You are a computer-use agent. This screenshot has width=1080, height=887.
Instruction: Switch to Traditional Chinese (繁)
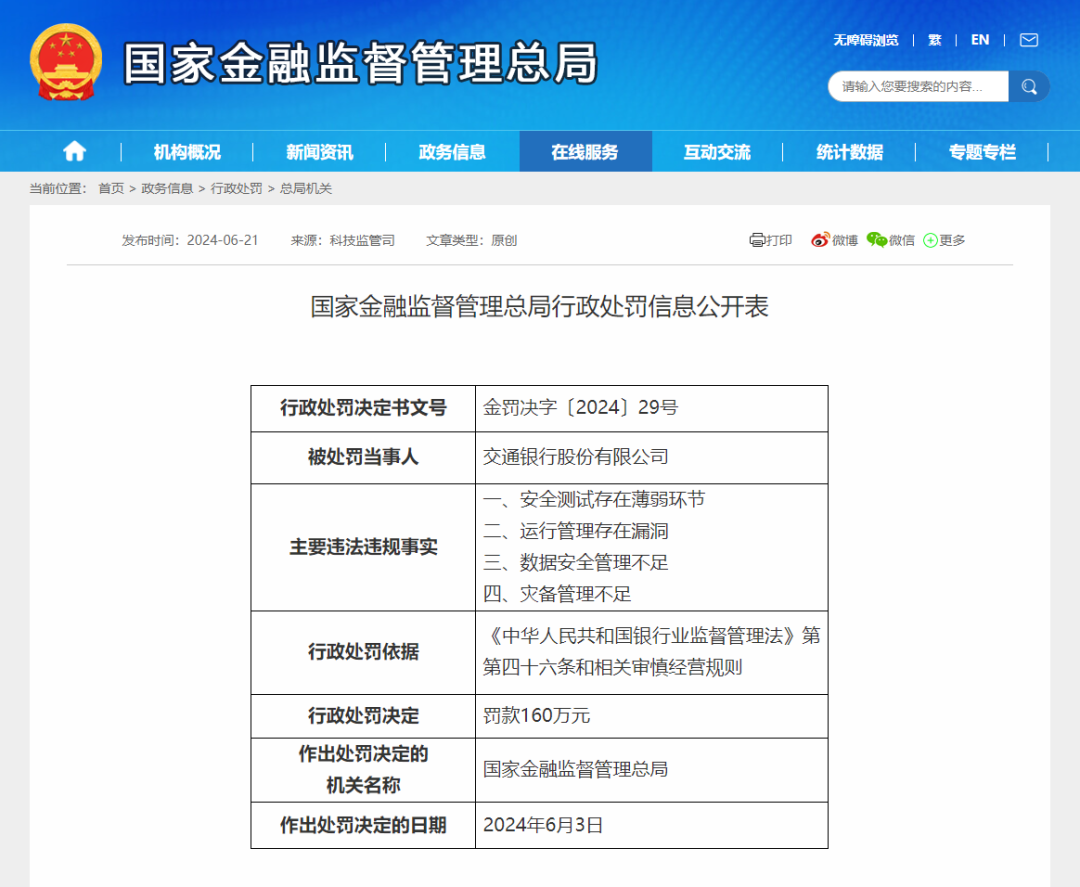tap(934, 40)
